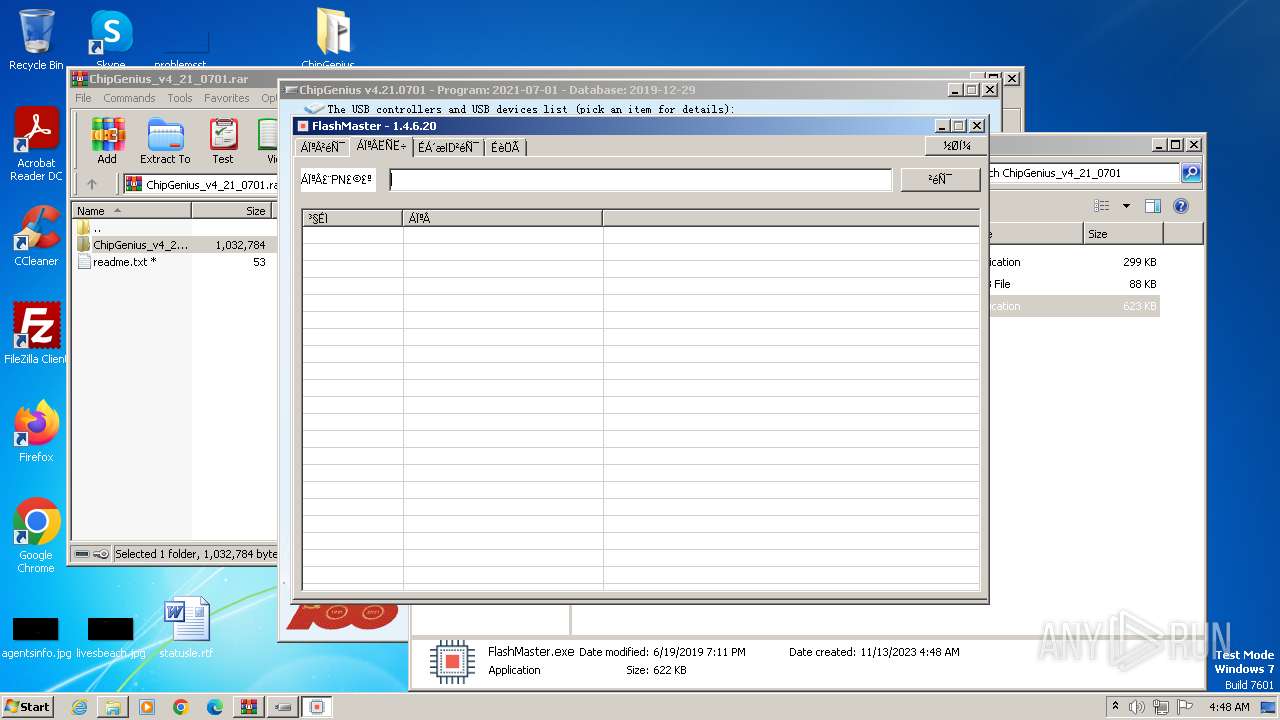Click the Test icon in WinRAR toolbar
This screenshot has width=1280, height=720.
point(223,141)
